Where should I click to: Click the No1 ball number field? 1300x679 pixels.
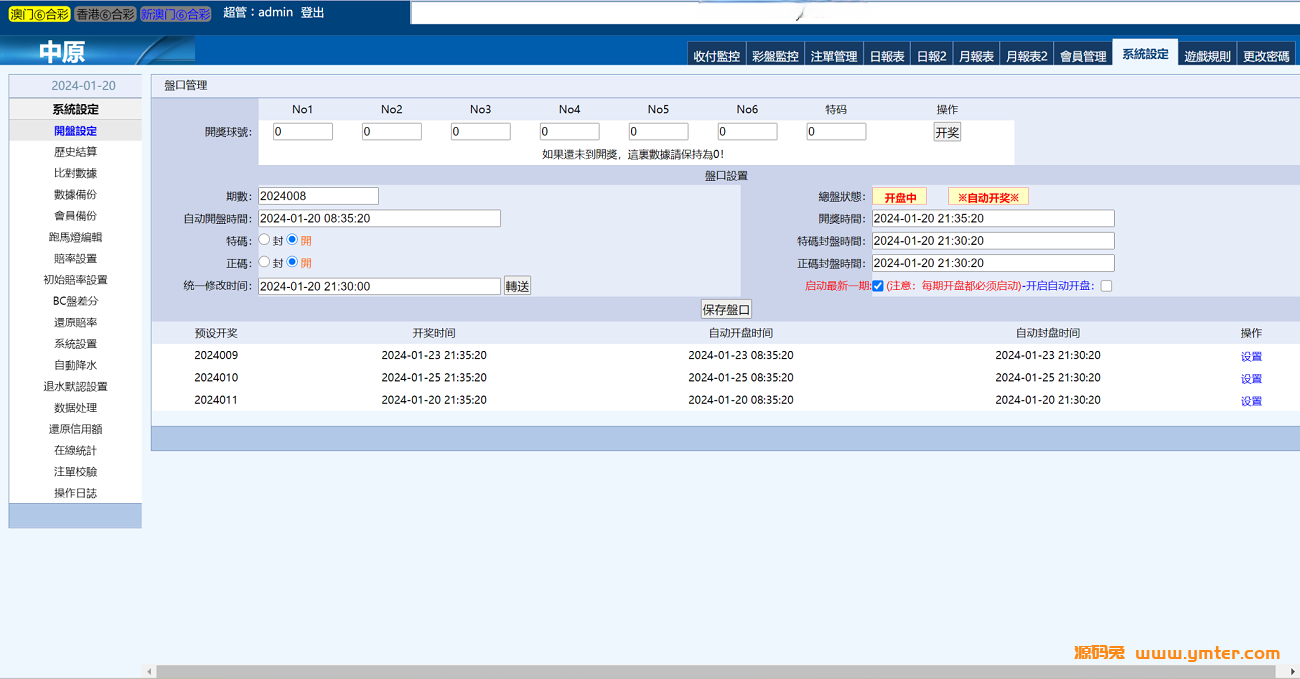tap(303, 132)
